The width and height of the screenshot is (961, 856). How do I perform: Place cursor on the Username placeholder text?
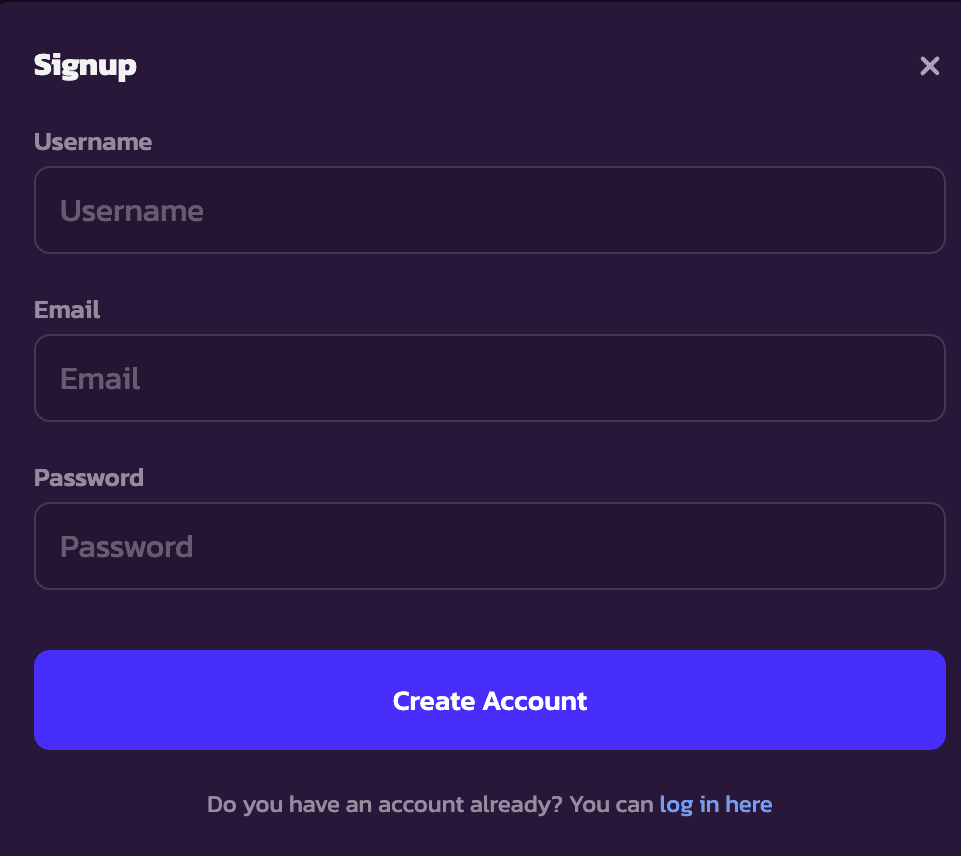(x=132, y=211)
